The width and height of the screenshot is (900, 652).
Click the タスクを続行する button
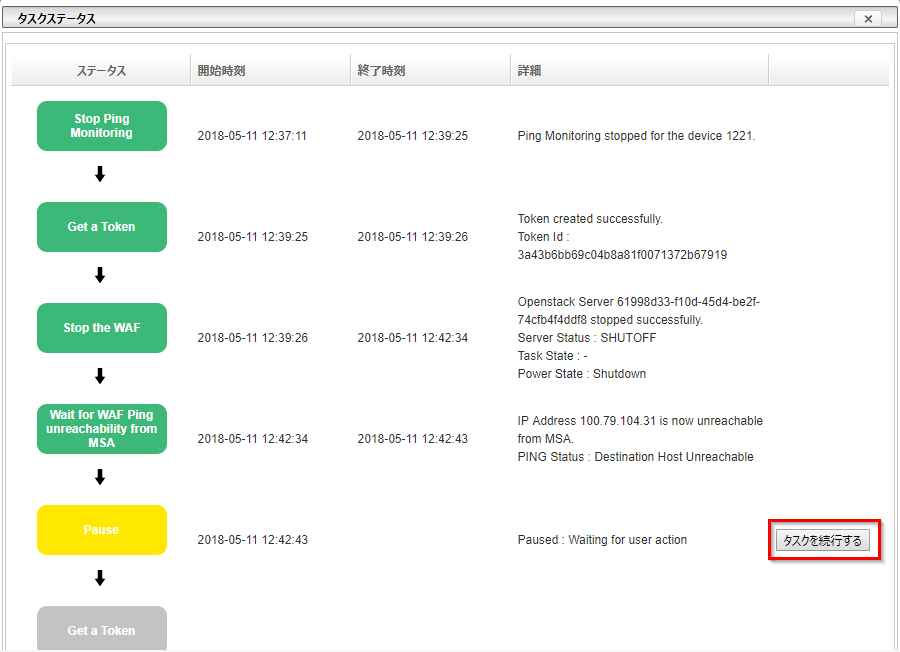[x=823, y=540]
